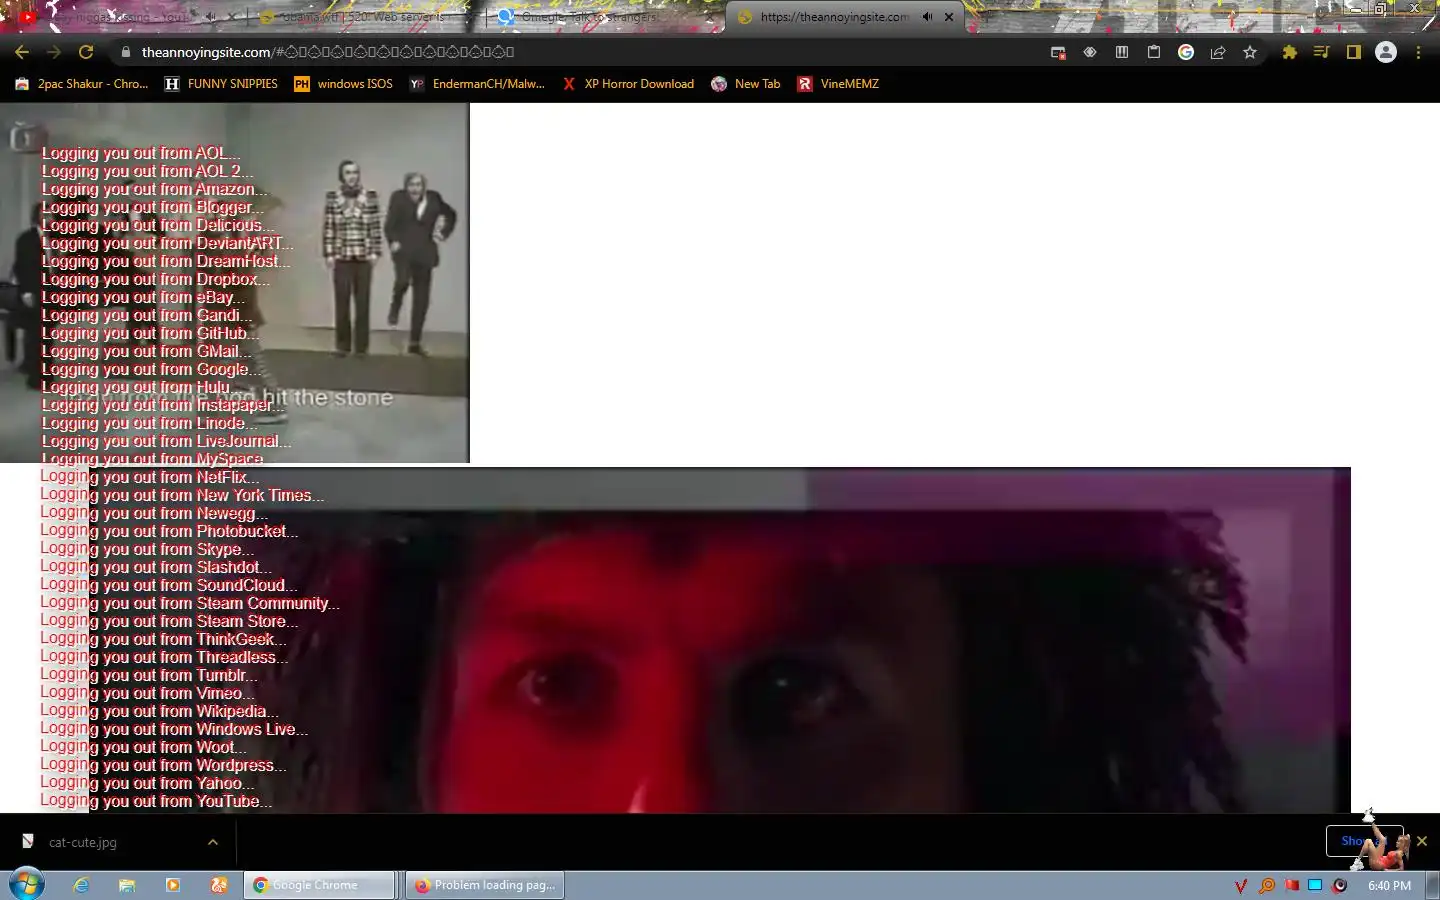Mute the YouTube tab via speaker icon
1440x900 pixels.
(211, 17)
